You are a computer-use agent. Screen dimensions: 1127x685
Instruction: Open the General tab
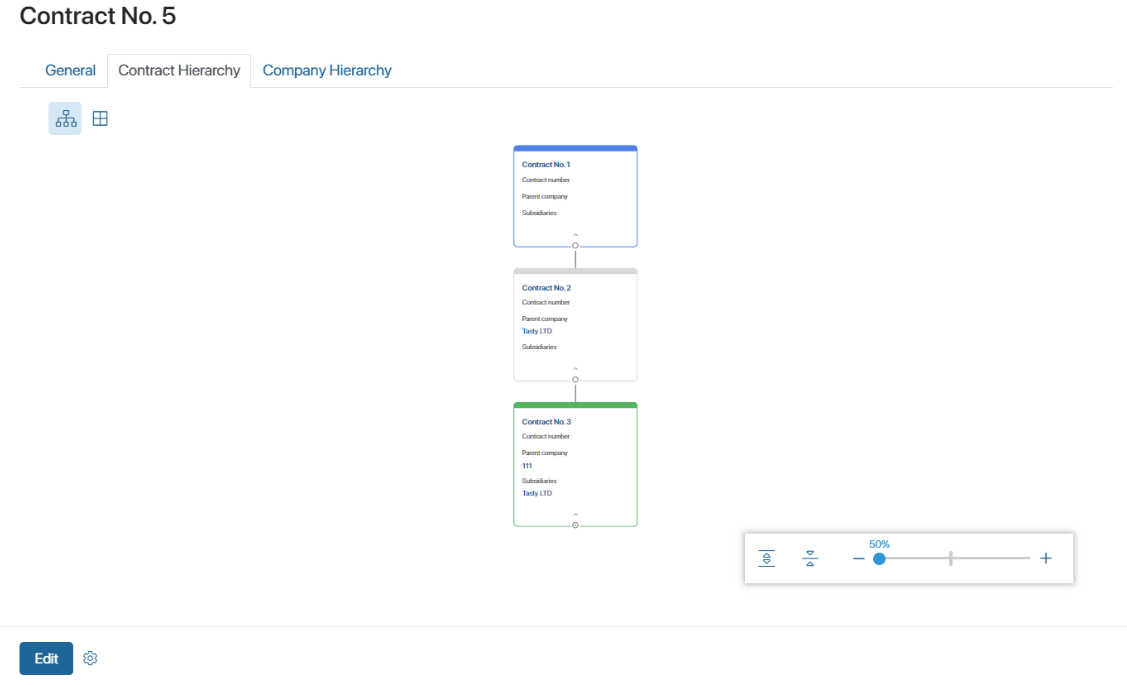70,70
